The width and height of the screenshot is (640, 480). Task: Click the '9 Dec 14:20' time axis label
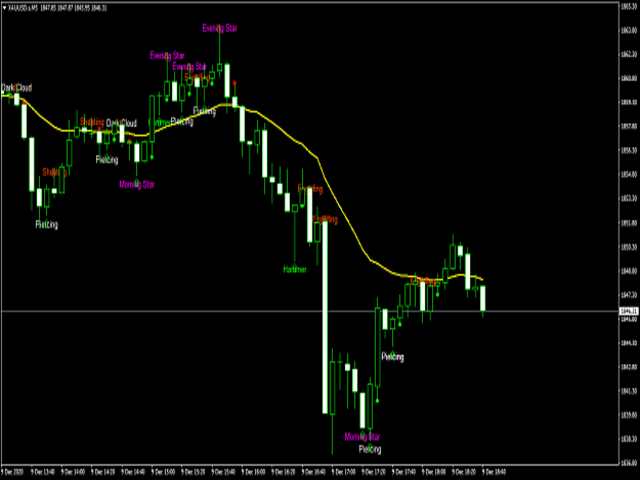coord(103,472)
